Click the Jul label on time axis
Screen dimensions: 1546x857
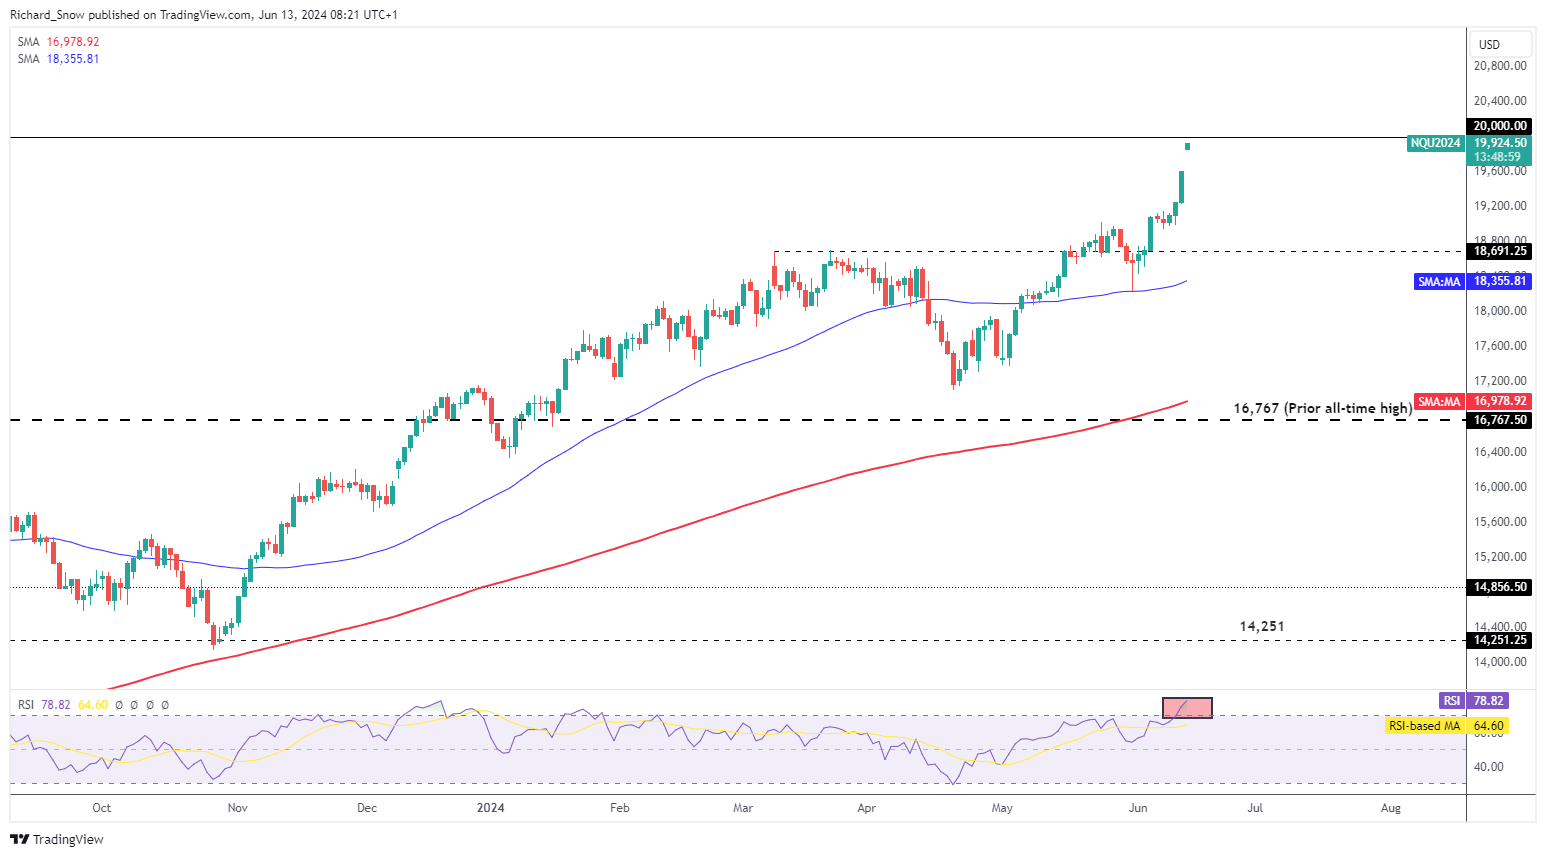tap(1255, 808)
